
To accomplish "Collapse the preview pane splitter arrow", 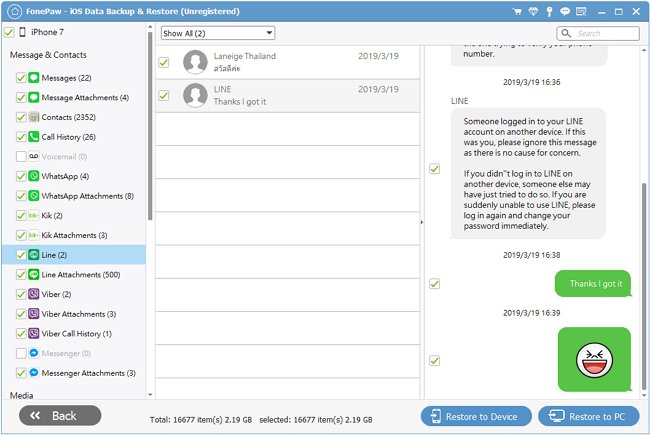I will (422, 222).
